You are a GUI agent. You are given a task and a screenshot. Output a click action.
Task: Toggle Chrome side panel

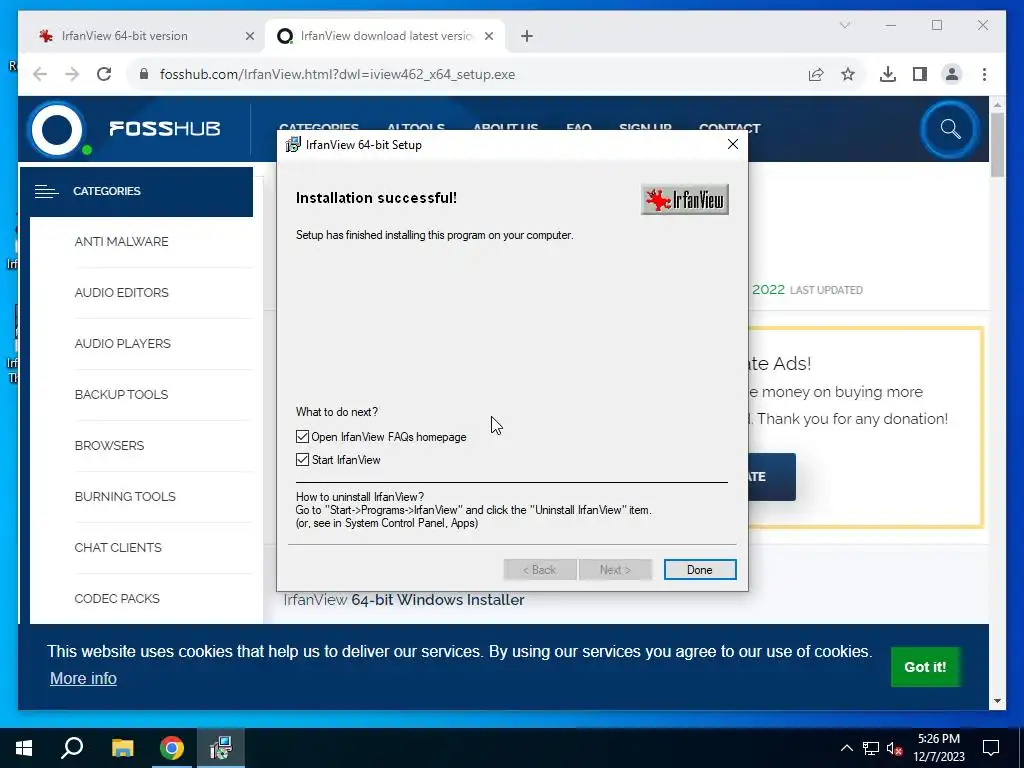(x=920, y=74)
